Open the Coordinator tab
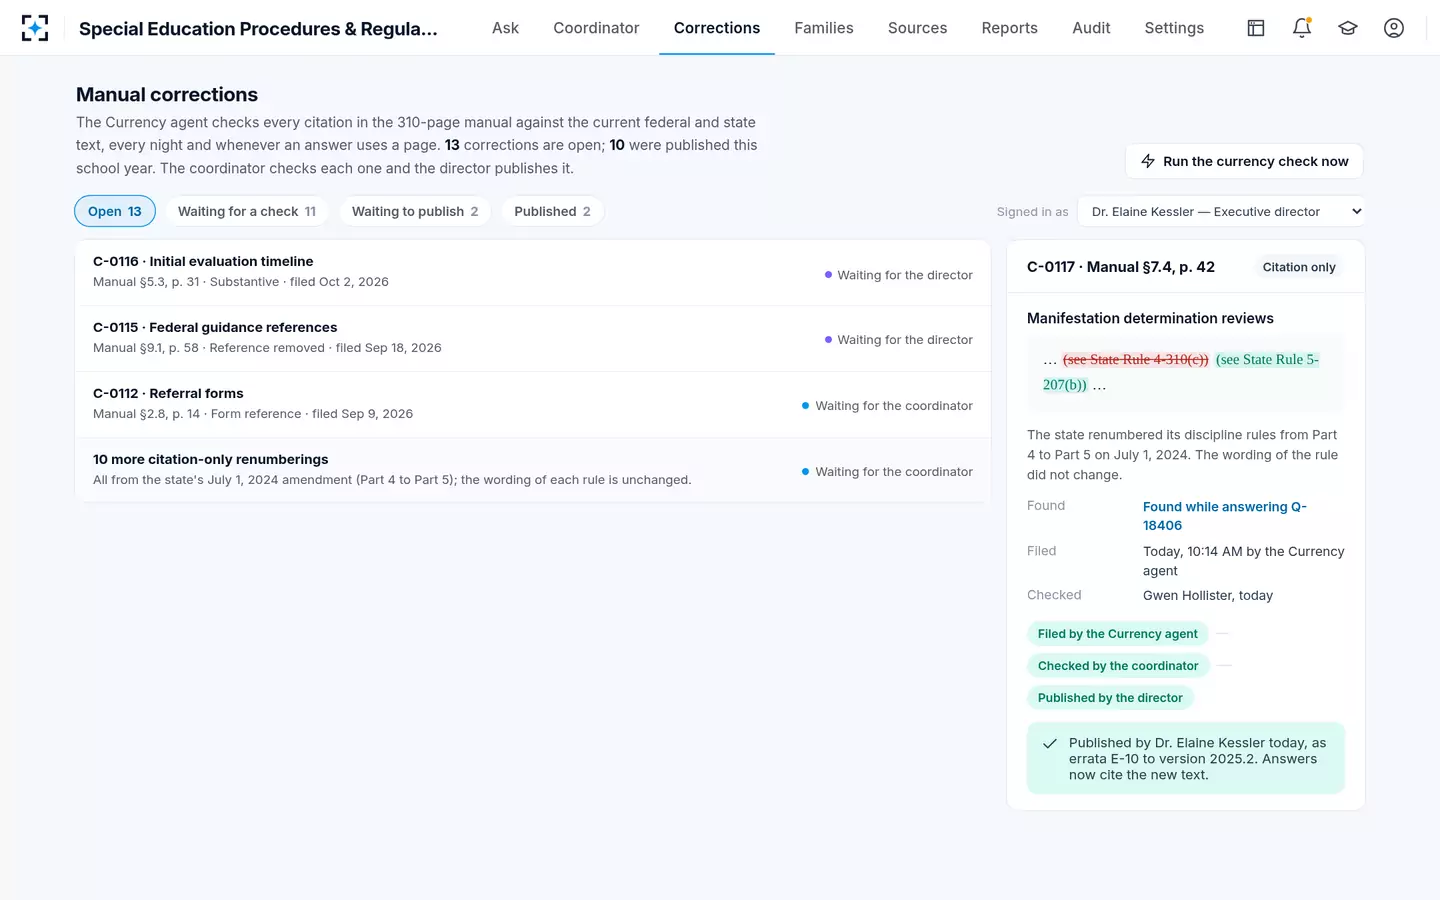The width and height of the screenshot is (1440, 900). pos(596,28)
